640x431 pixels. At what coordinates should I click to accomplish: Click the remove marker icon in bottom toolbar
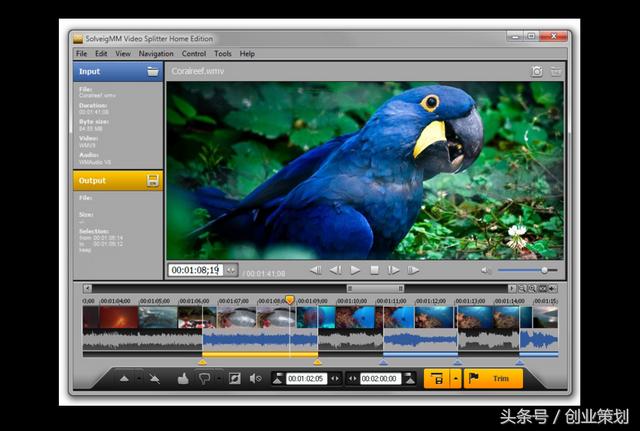pyautogui.click(x=155, y=379)
